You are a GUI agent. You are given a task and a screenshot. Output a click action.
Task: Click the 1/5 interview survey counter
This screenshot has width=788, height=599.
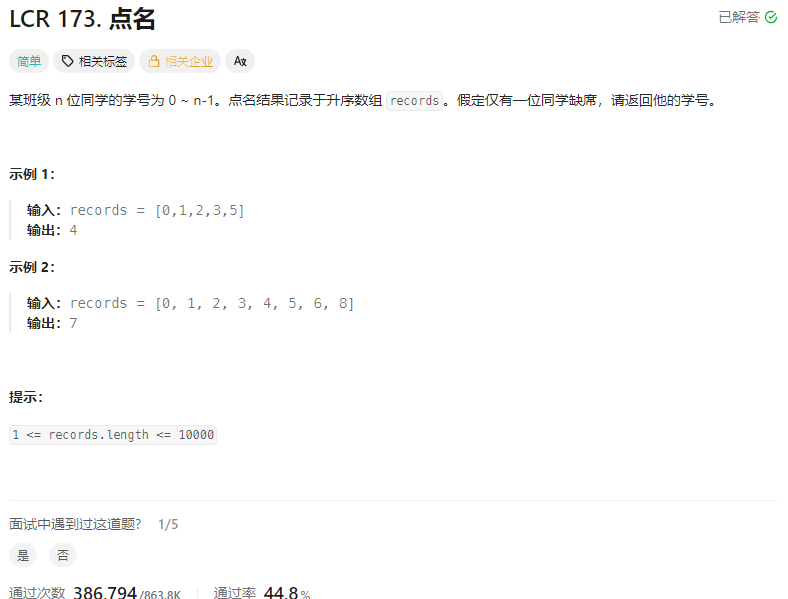coord(168,525)
